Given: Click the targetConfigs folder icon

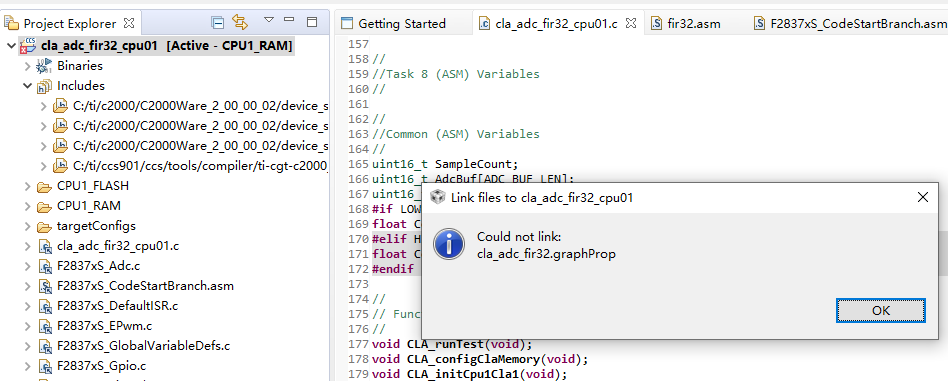Looking at the screenshot, I should (x=44, y=226).
